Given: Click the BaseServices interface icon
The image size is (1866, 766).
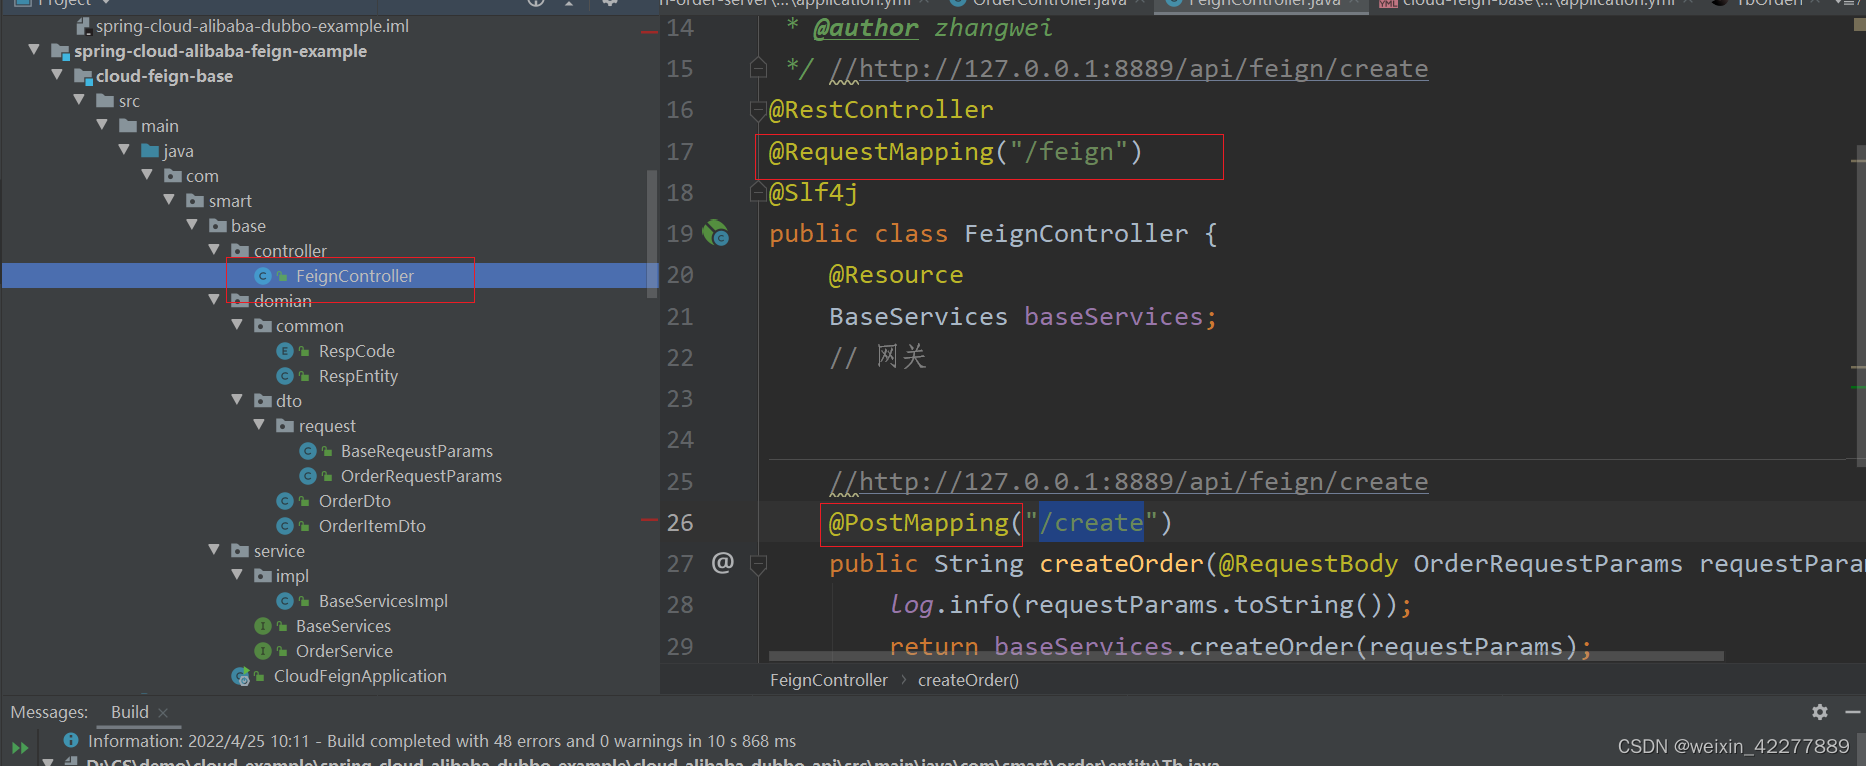Looking at the screenshot, I should (x=263, y=626).
